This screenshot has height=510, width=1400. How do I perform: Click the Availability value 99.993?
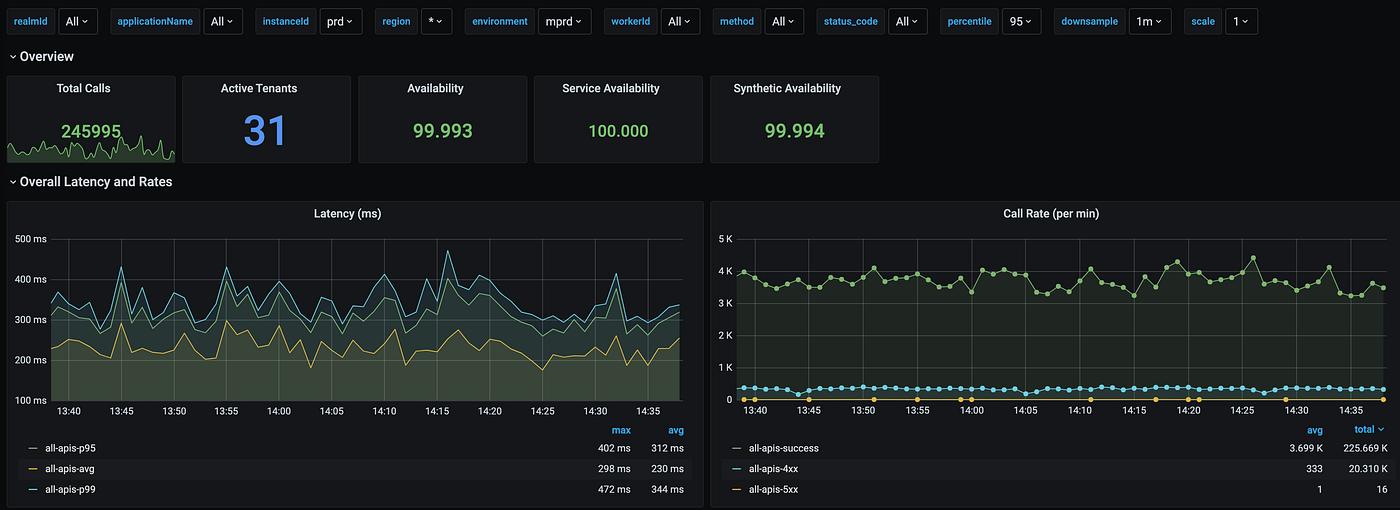pos(442,131)
